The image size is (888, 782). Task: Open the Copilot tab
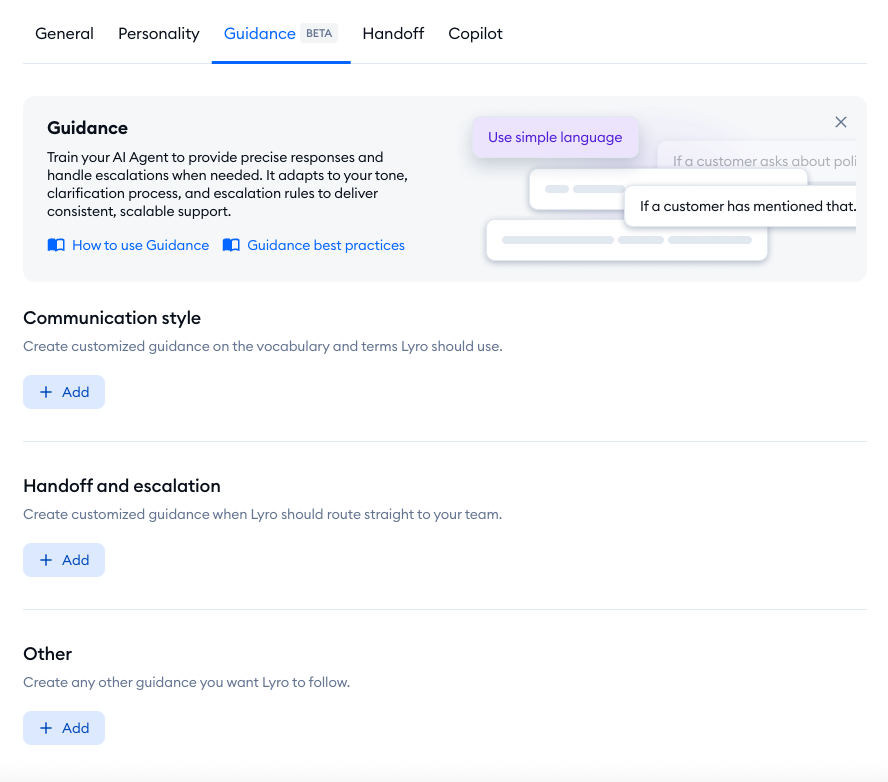(x=475, y=33)
